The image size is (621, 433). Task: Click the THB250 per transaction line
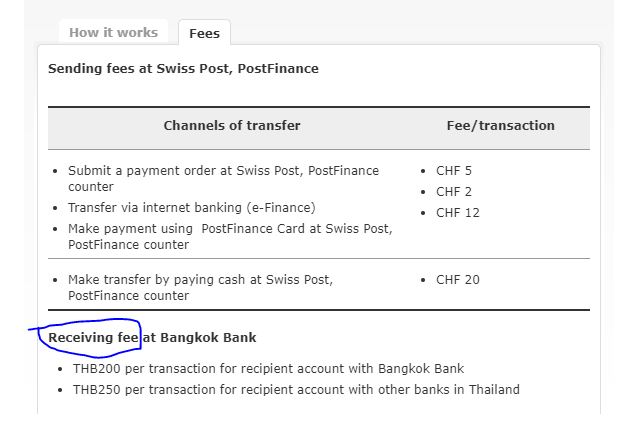coord(296,390)
